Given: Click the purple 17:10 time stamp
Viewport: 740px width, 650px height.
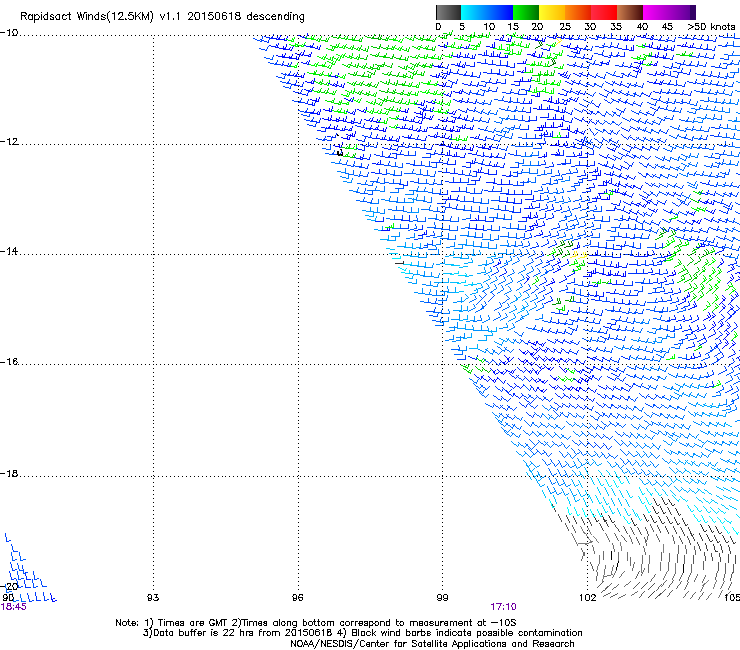Looking at the screenshot, I should pos(503,607).
